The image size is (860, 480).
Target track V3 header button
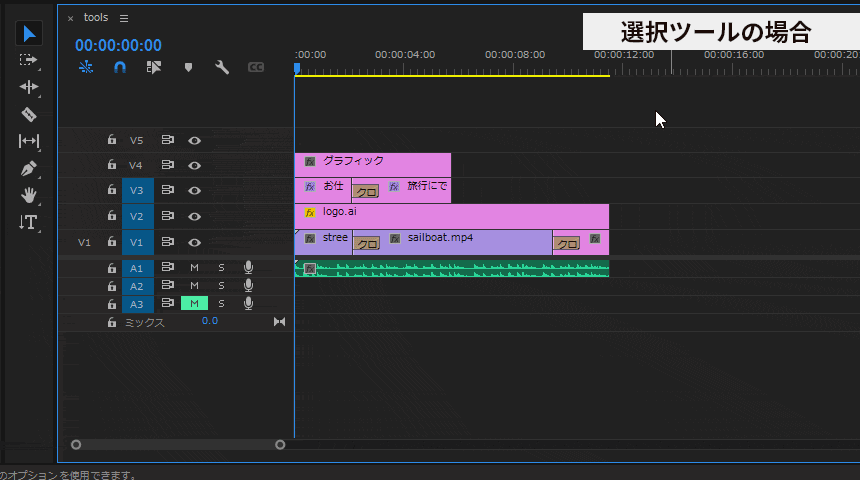pos(138,190)
